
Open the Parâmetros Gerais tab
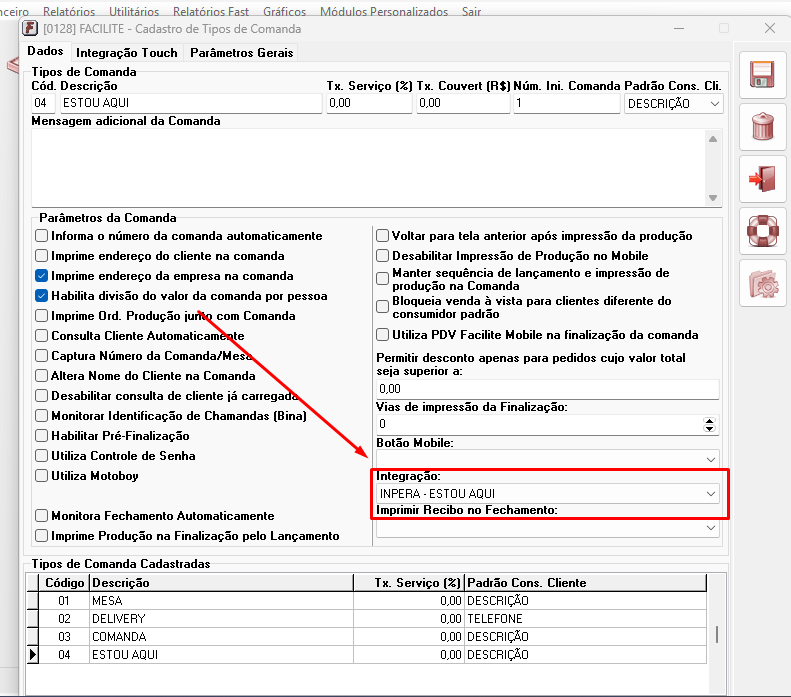coord(242,53)
